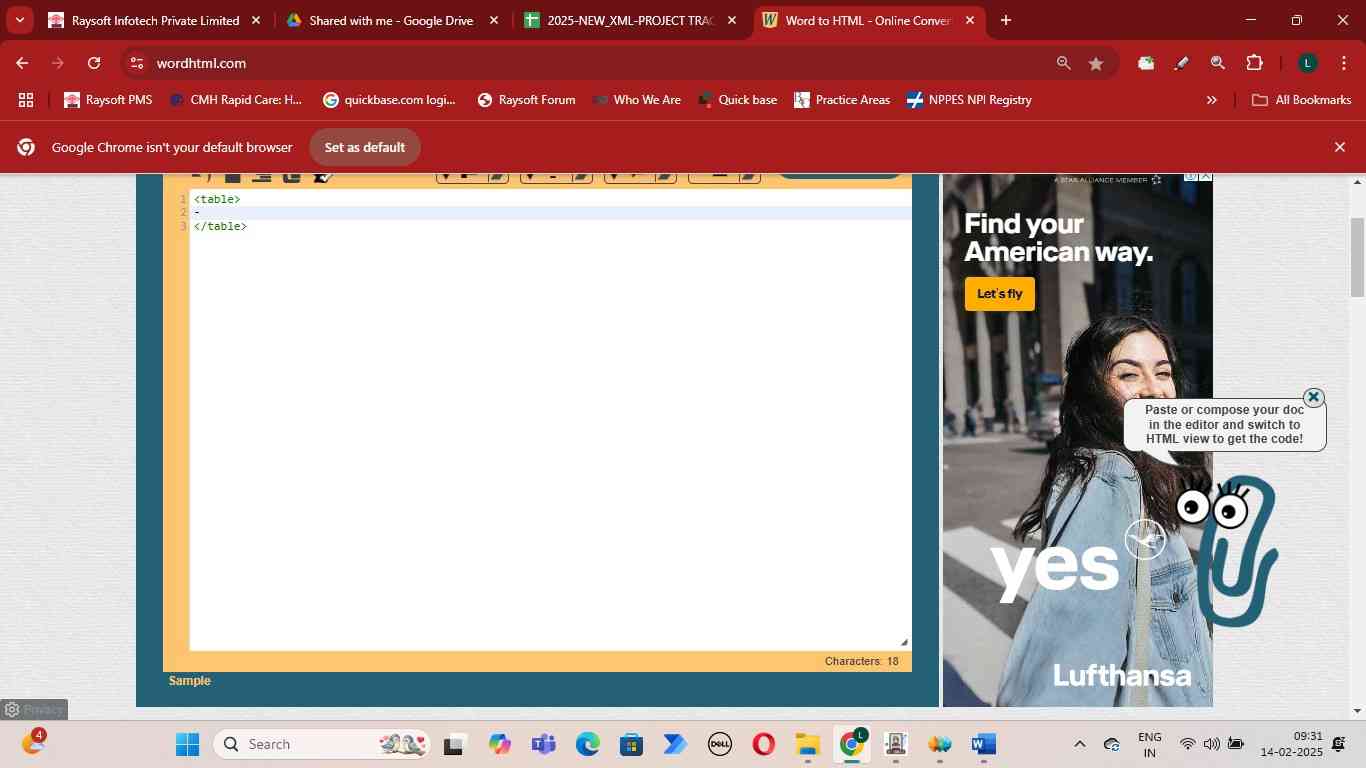1366x768 pixels.
Task: Open the All Bookmarks folder
Action: point(1301,100)
